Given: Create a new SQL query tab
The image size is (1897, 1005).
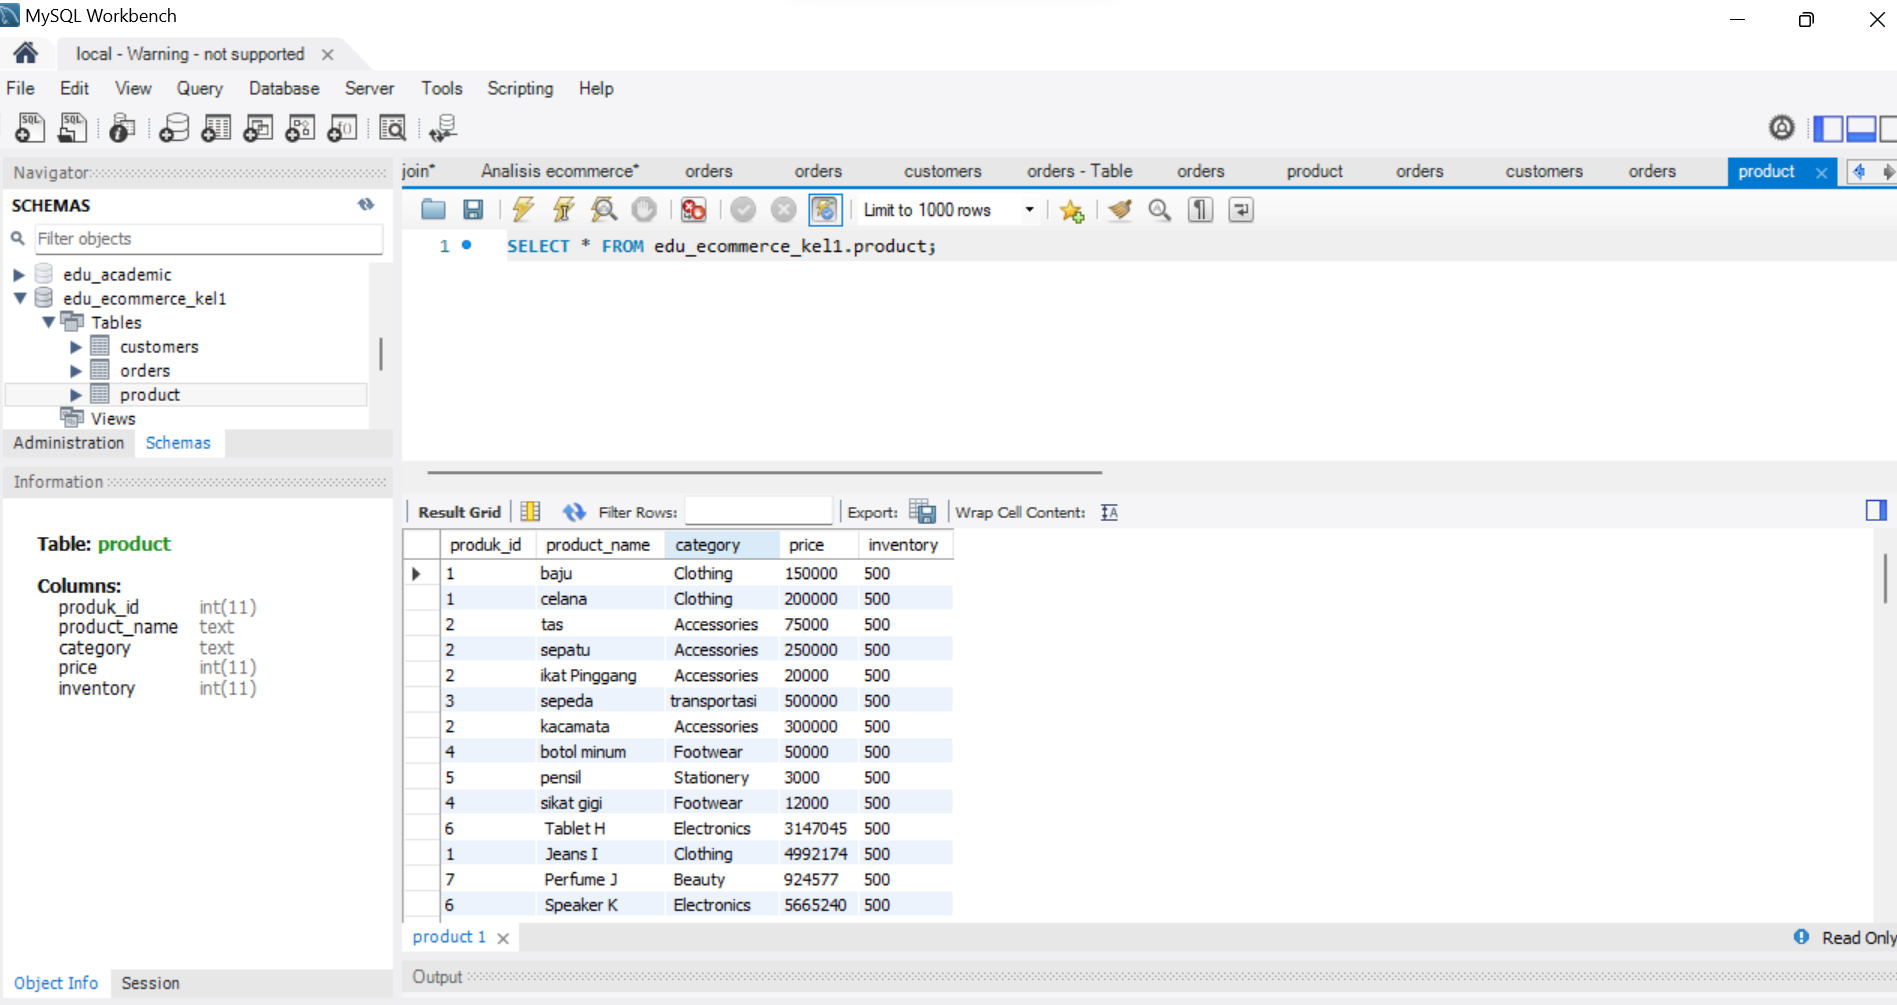Looking at the screenshot, I should 29,127.
